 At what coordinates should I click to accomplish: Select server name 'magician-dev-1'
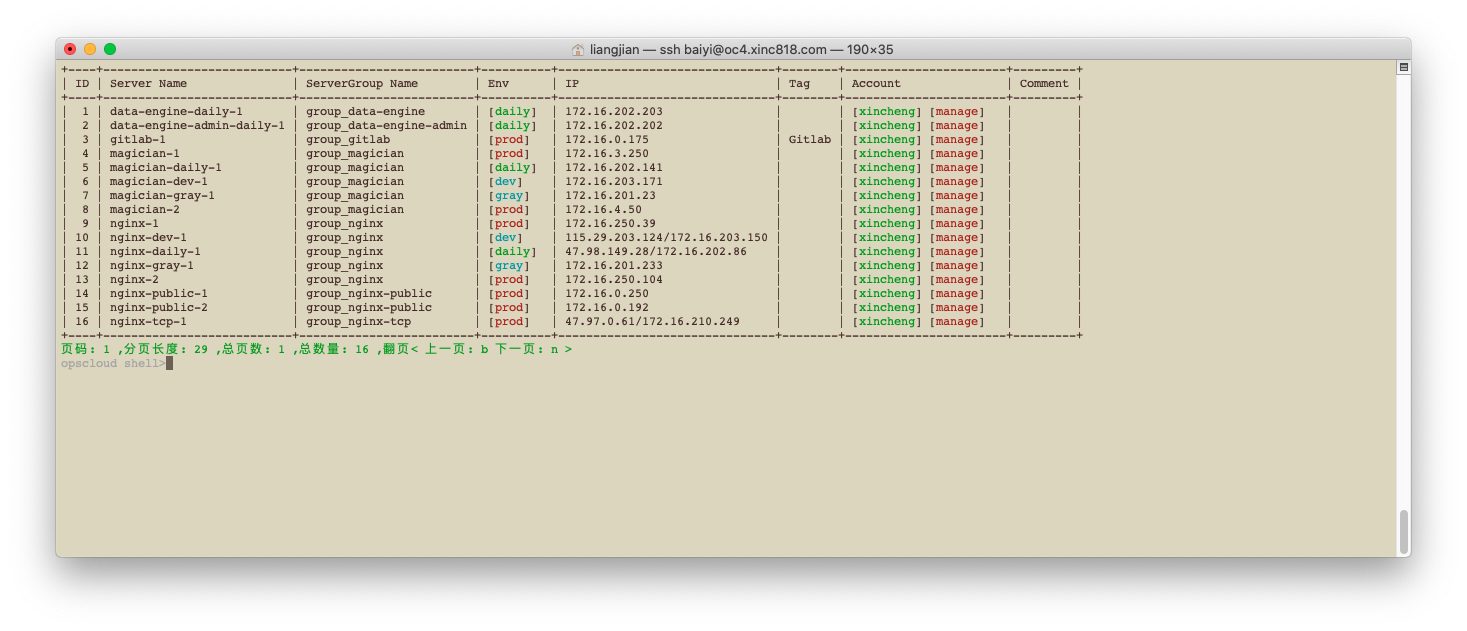(159, 182)
